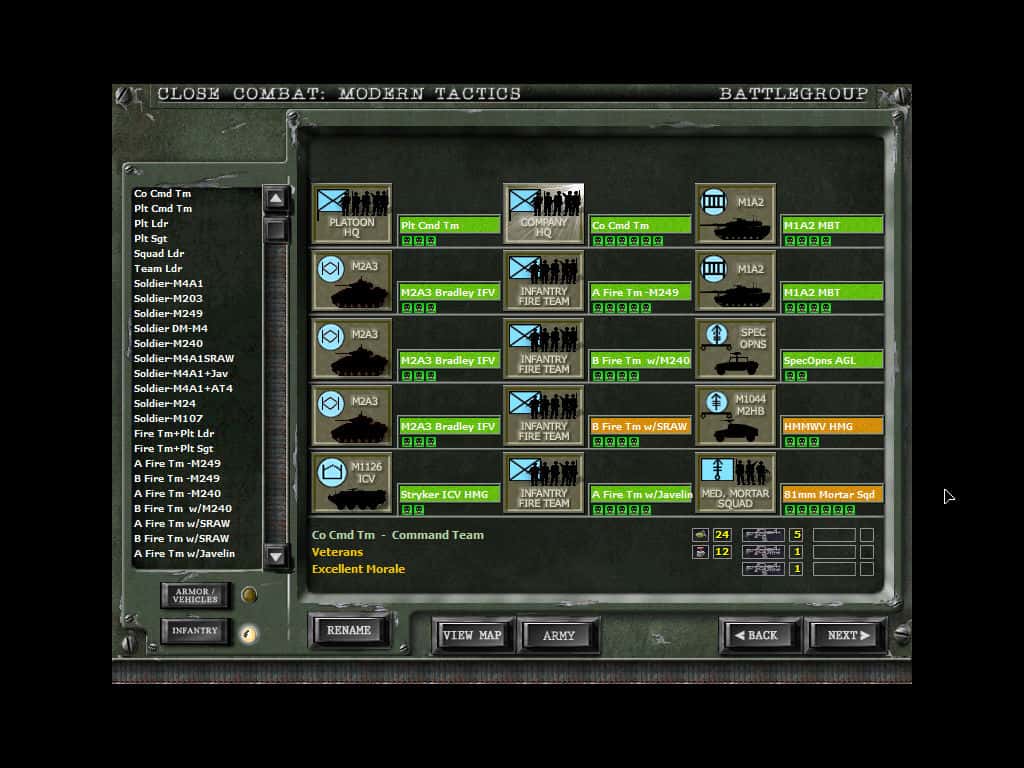Click the count value 12
The height and width of the screenshot is (768, 1024).
coord(722,552)
